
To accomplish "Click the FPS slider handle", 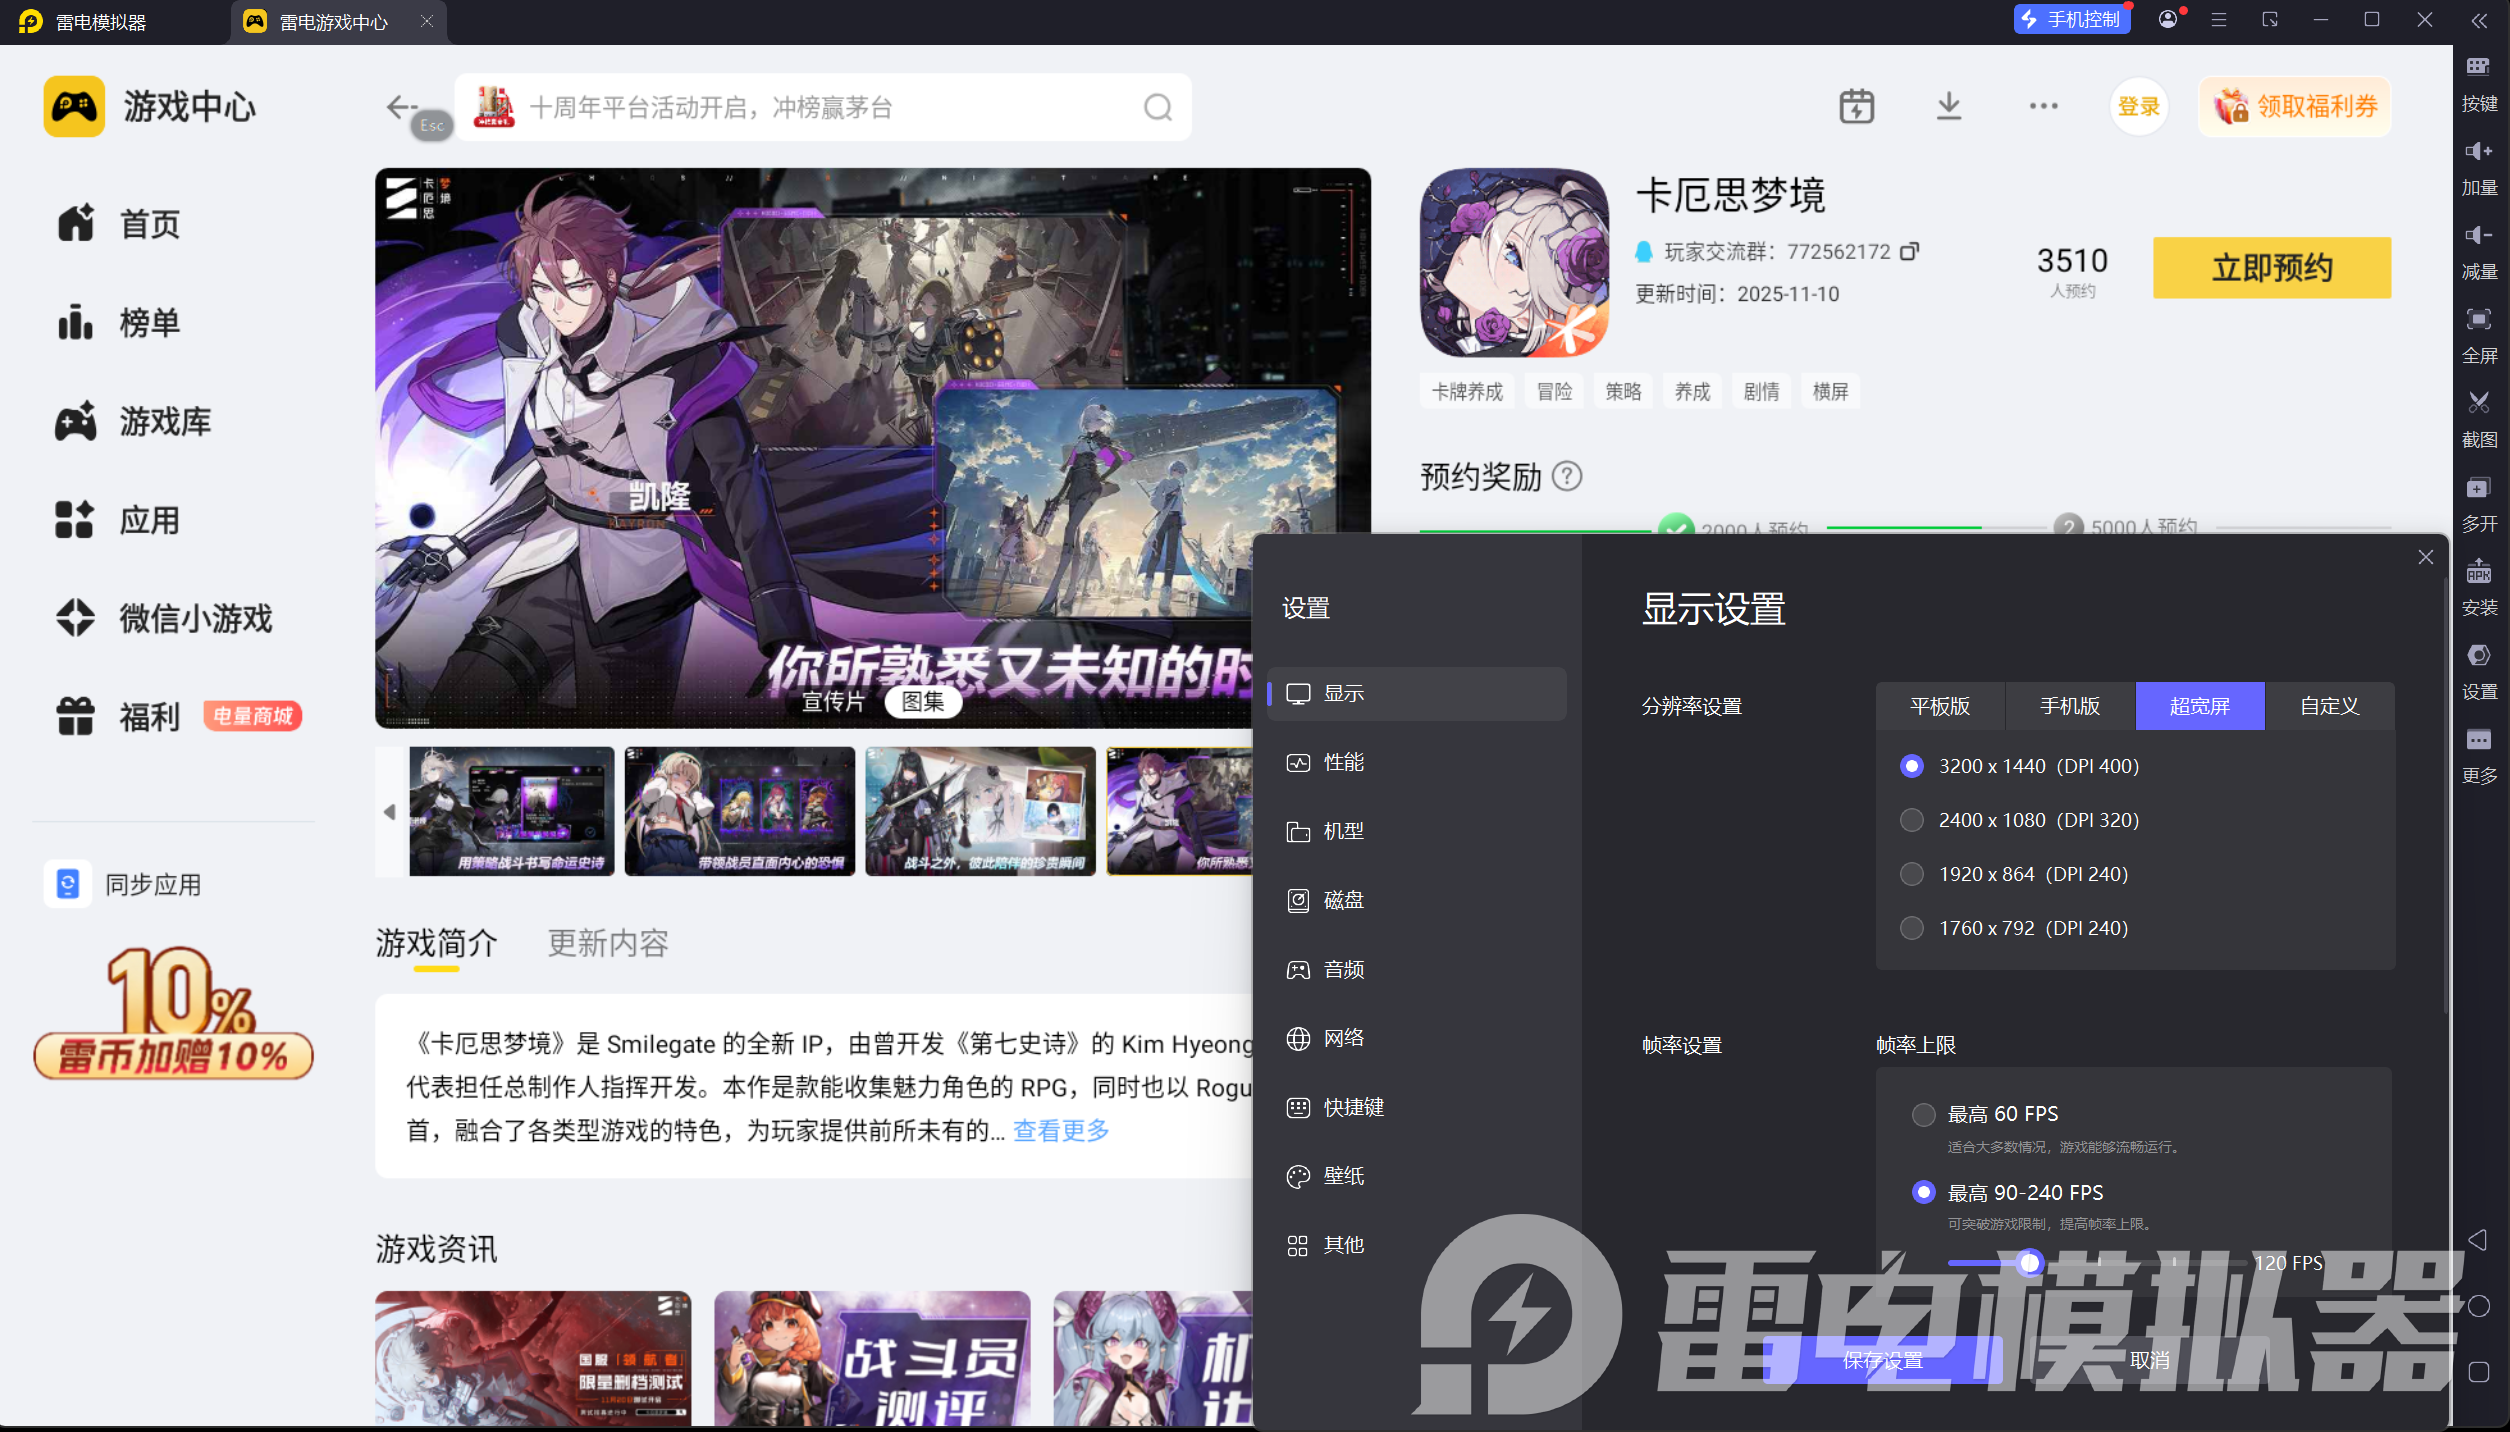I will pyautogui.click(x=2029, y=1263).
